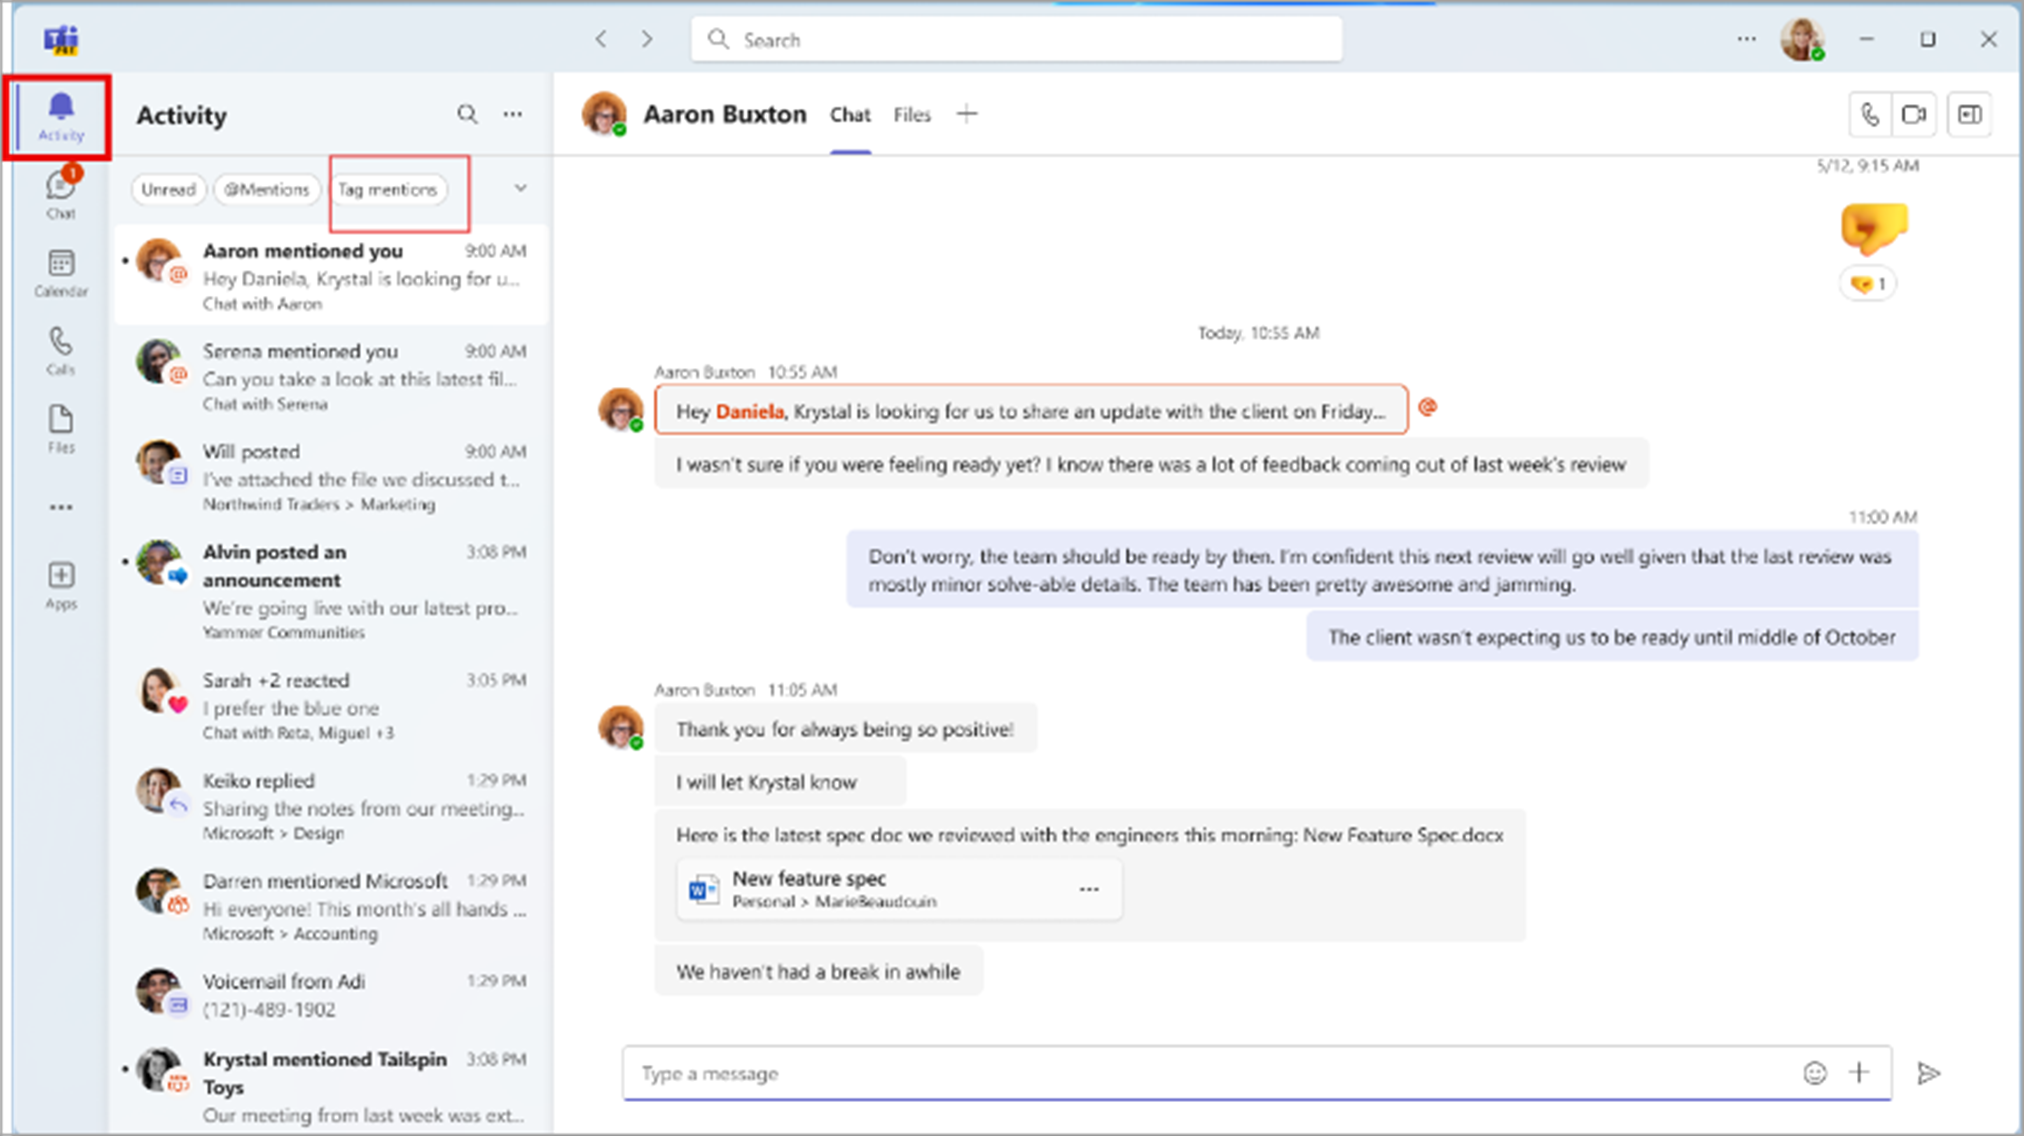Toggle the Tag mentions filter chip
The height and width of the screenshot is (1136, 2024).
388,189
